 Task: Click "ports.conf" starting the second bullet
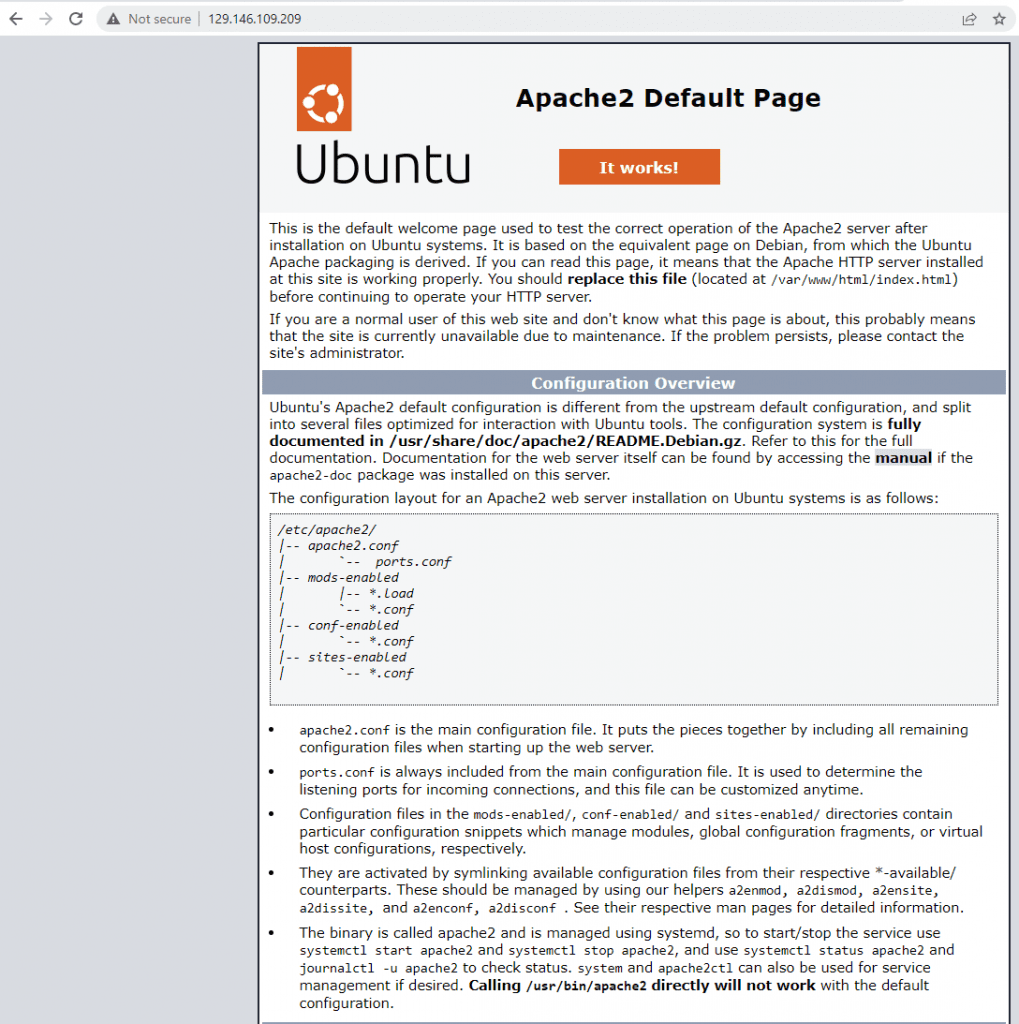tap(337, 773)
